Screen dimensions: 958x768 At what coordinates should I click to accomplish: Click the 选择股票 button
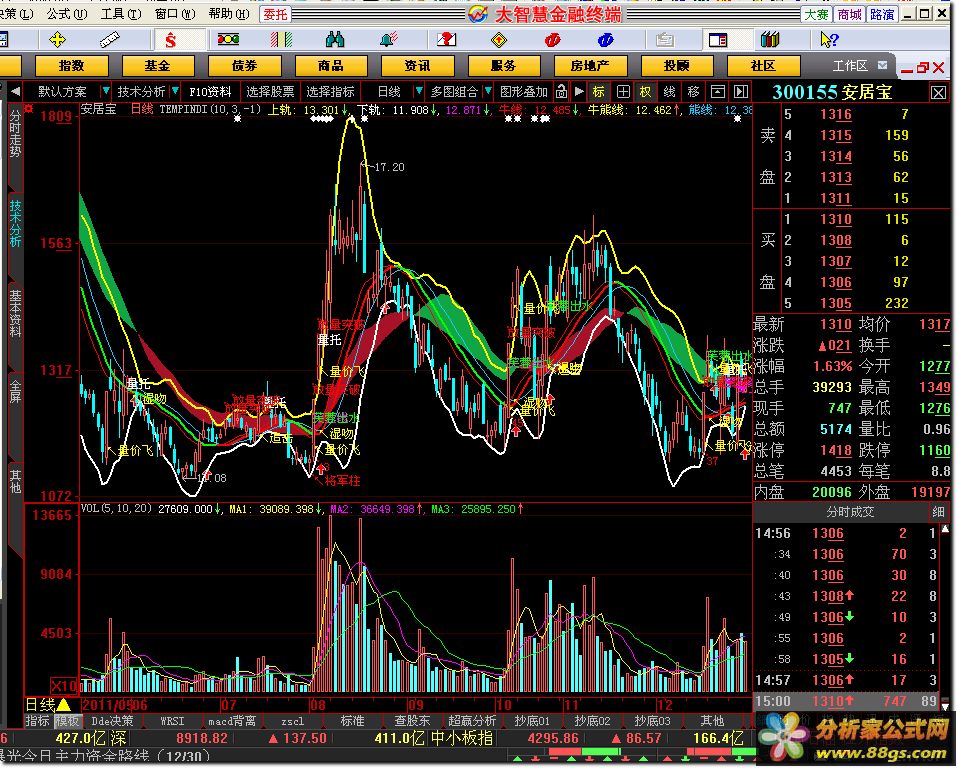270,92
